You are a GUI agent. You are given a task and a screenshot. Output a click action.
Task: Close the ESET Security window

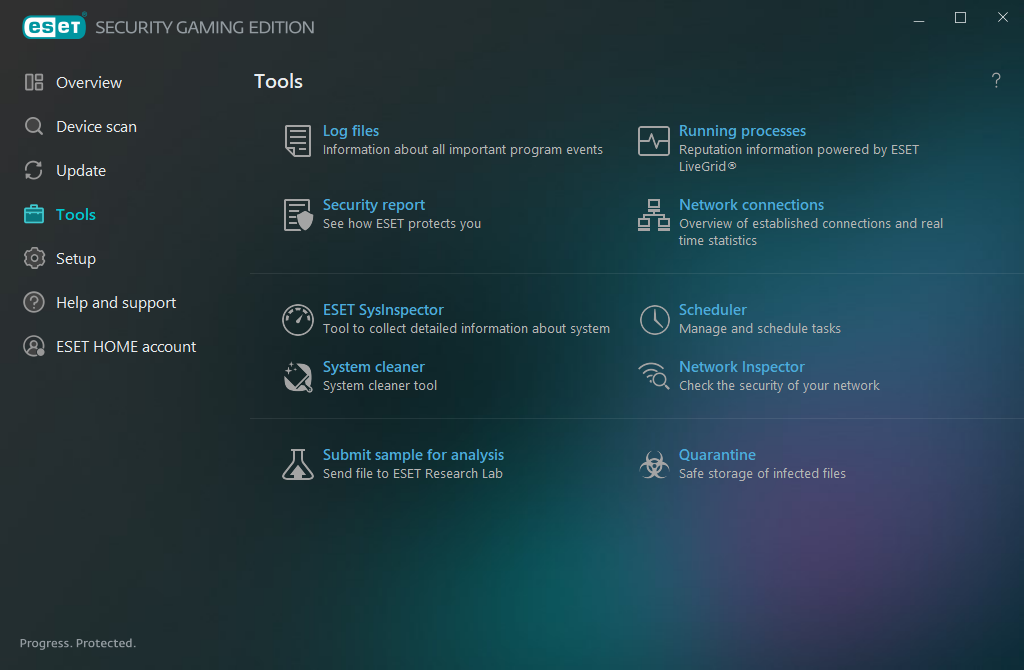[x=1002, y=18]
